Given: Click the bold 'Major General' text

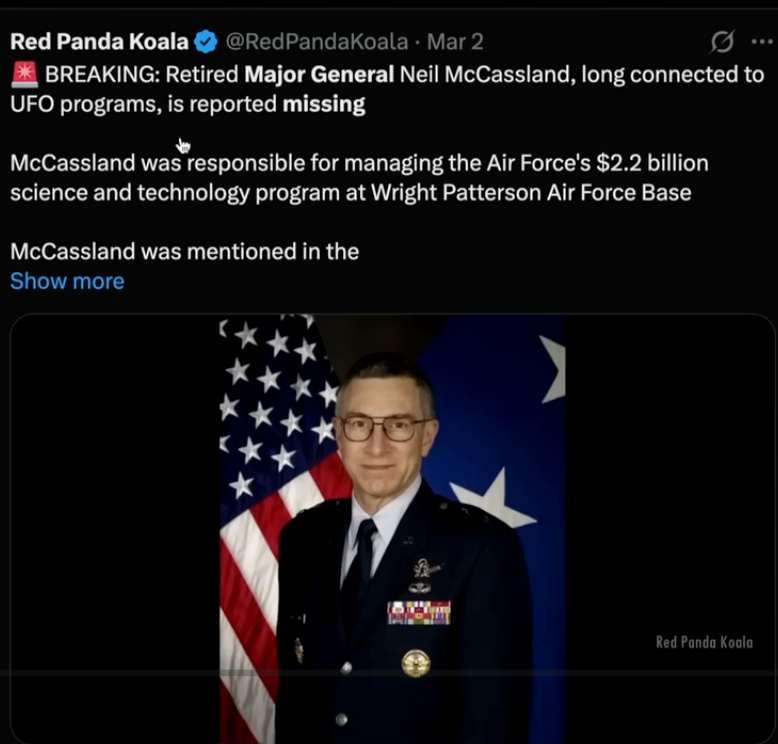Looking at the screenshot, I should point(319,74).
